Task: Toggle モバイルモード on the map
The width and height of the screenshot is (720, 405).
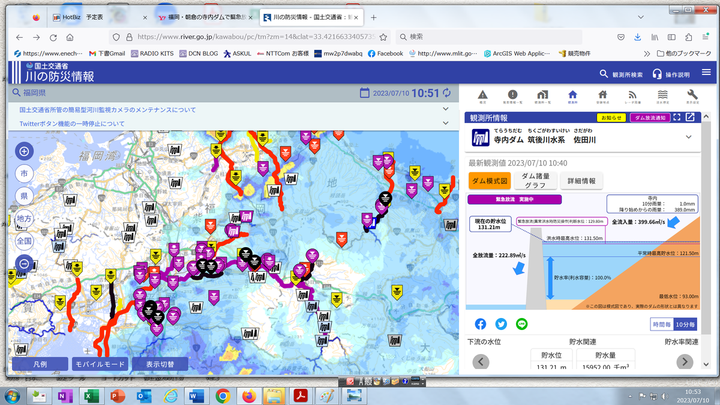Action: click(x=100, y=364)
